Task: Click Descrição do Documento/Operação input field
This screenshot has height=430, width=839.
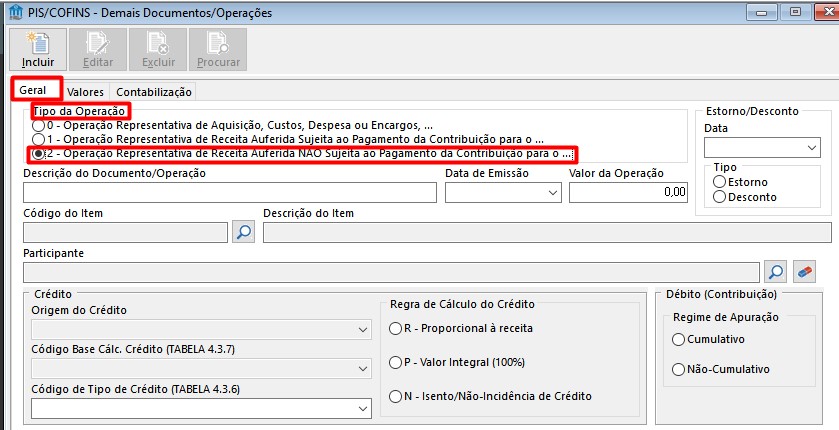Action: click(x=230, y=193)
